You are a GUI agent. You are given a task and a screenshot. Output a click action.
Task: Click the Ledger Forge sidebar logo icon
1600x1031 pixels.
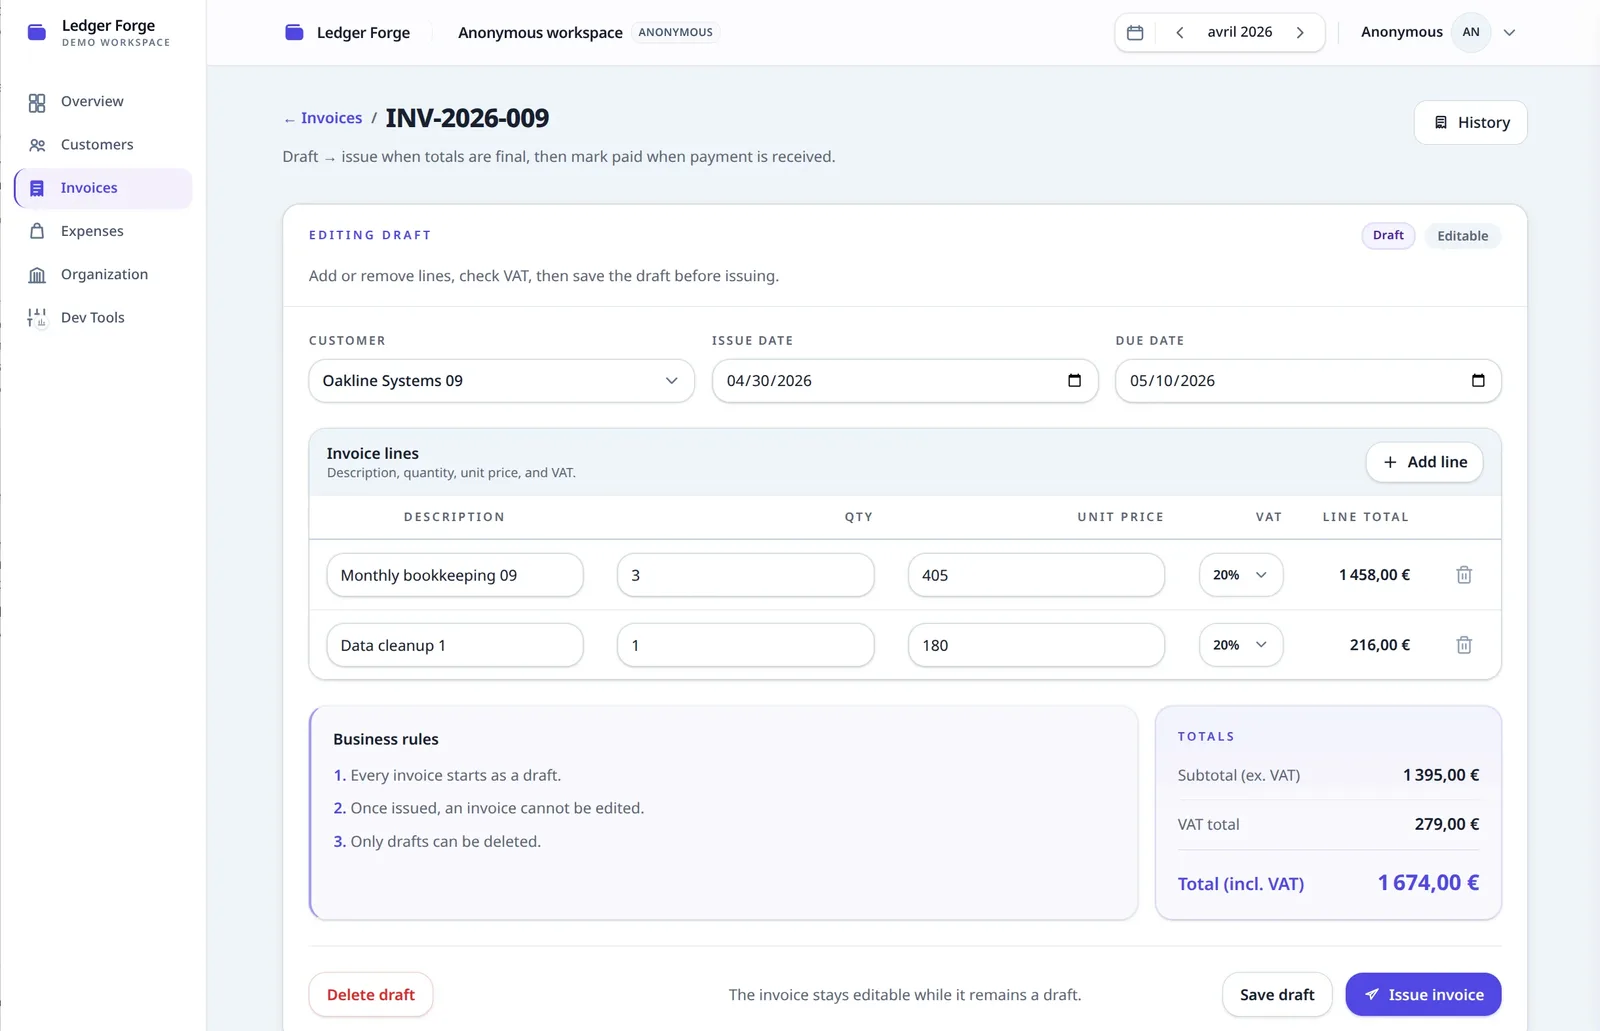37,33
